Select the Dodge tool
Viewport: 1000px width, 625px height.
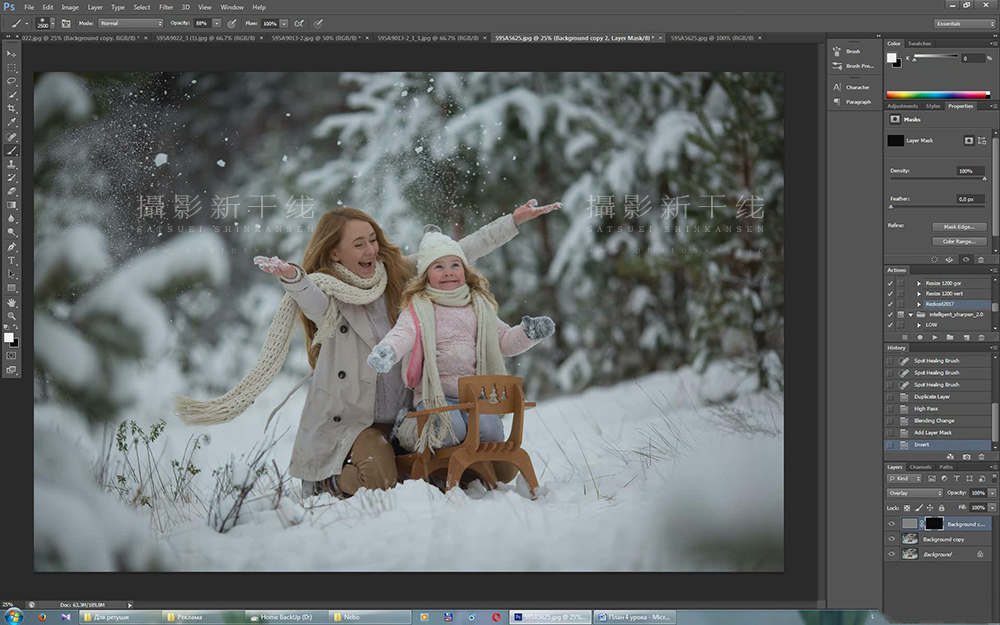click(x=11, y=233)
